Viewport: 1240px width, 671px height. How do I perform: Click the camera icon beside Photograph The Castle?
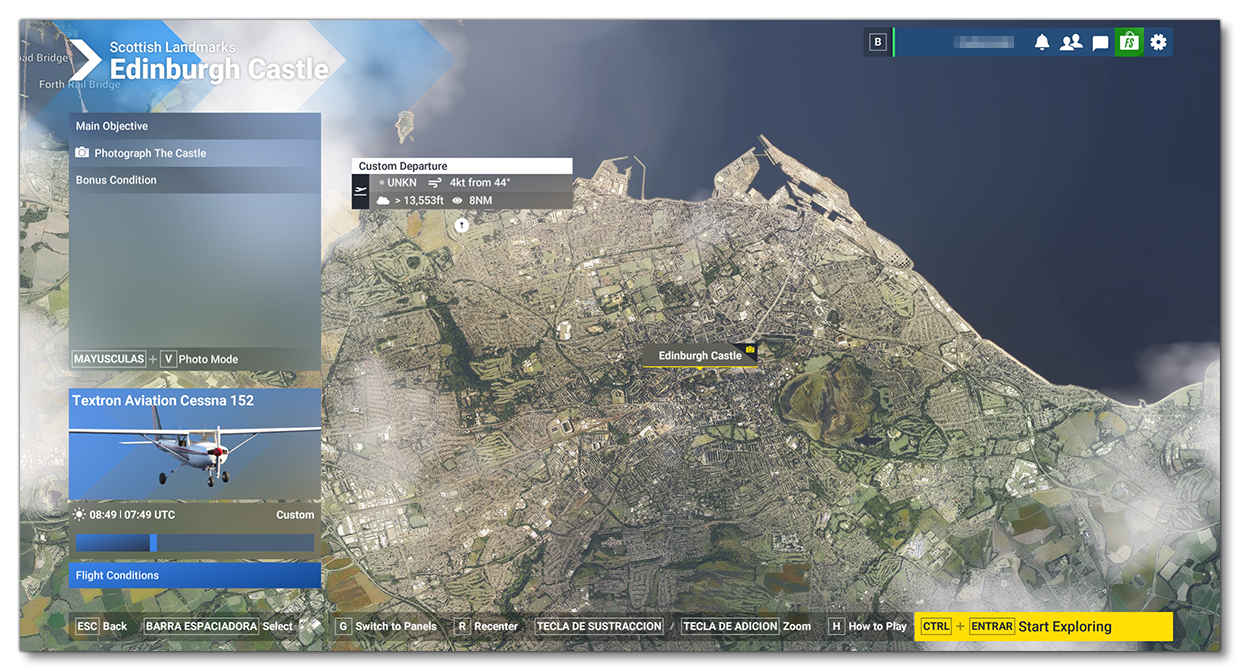(83, 152)
